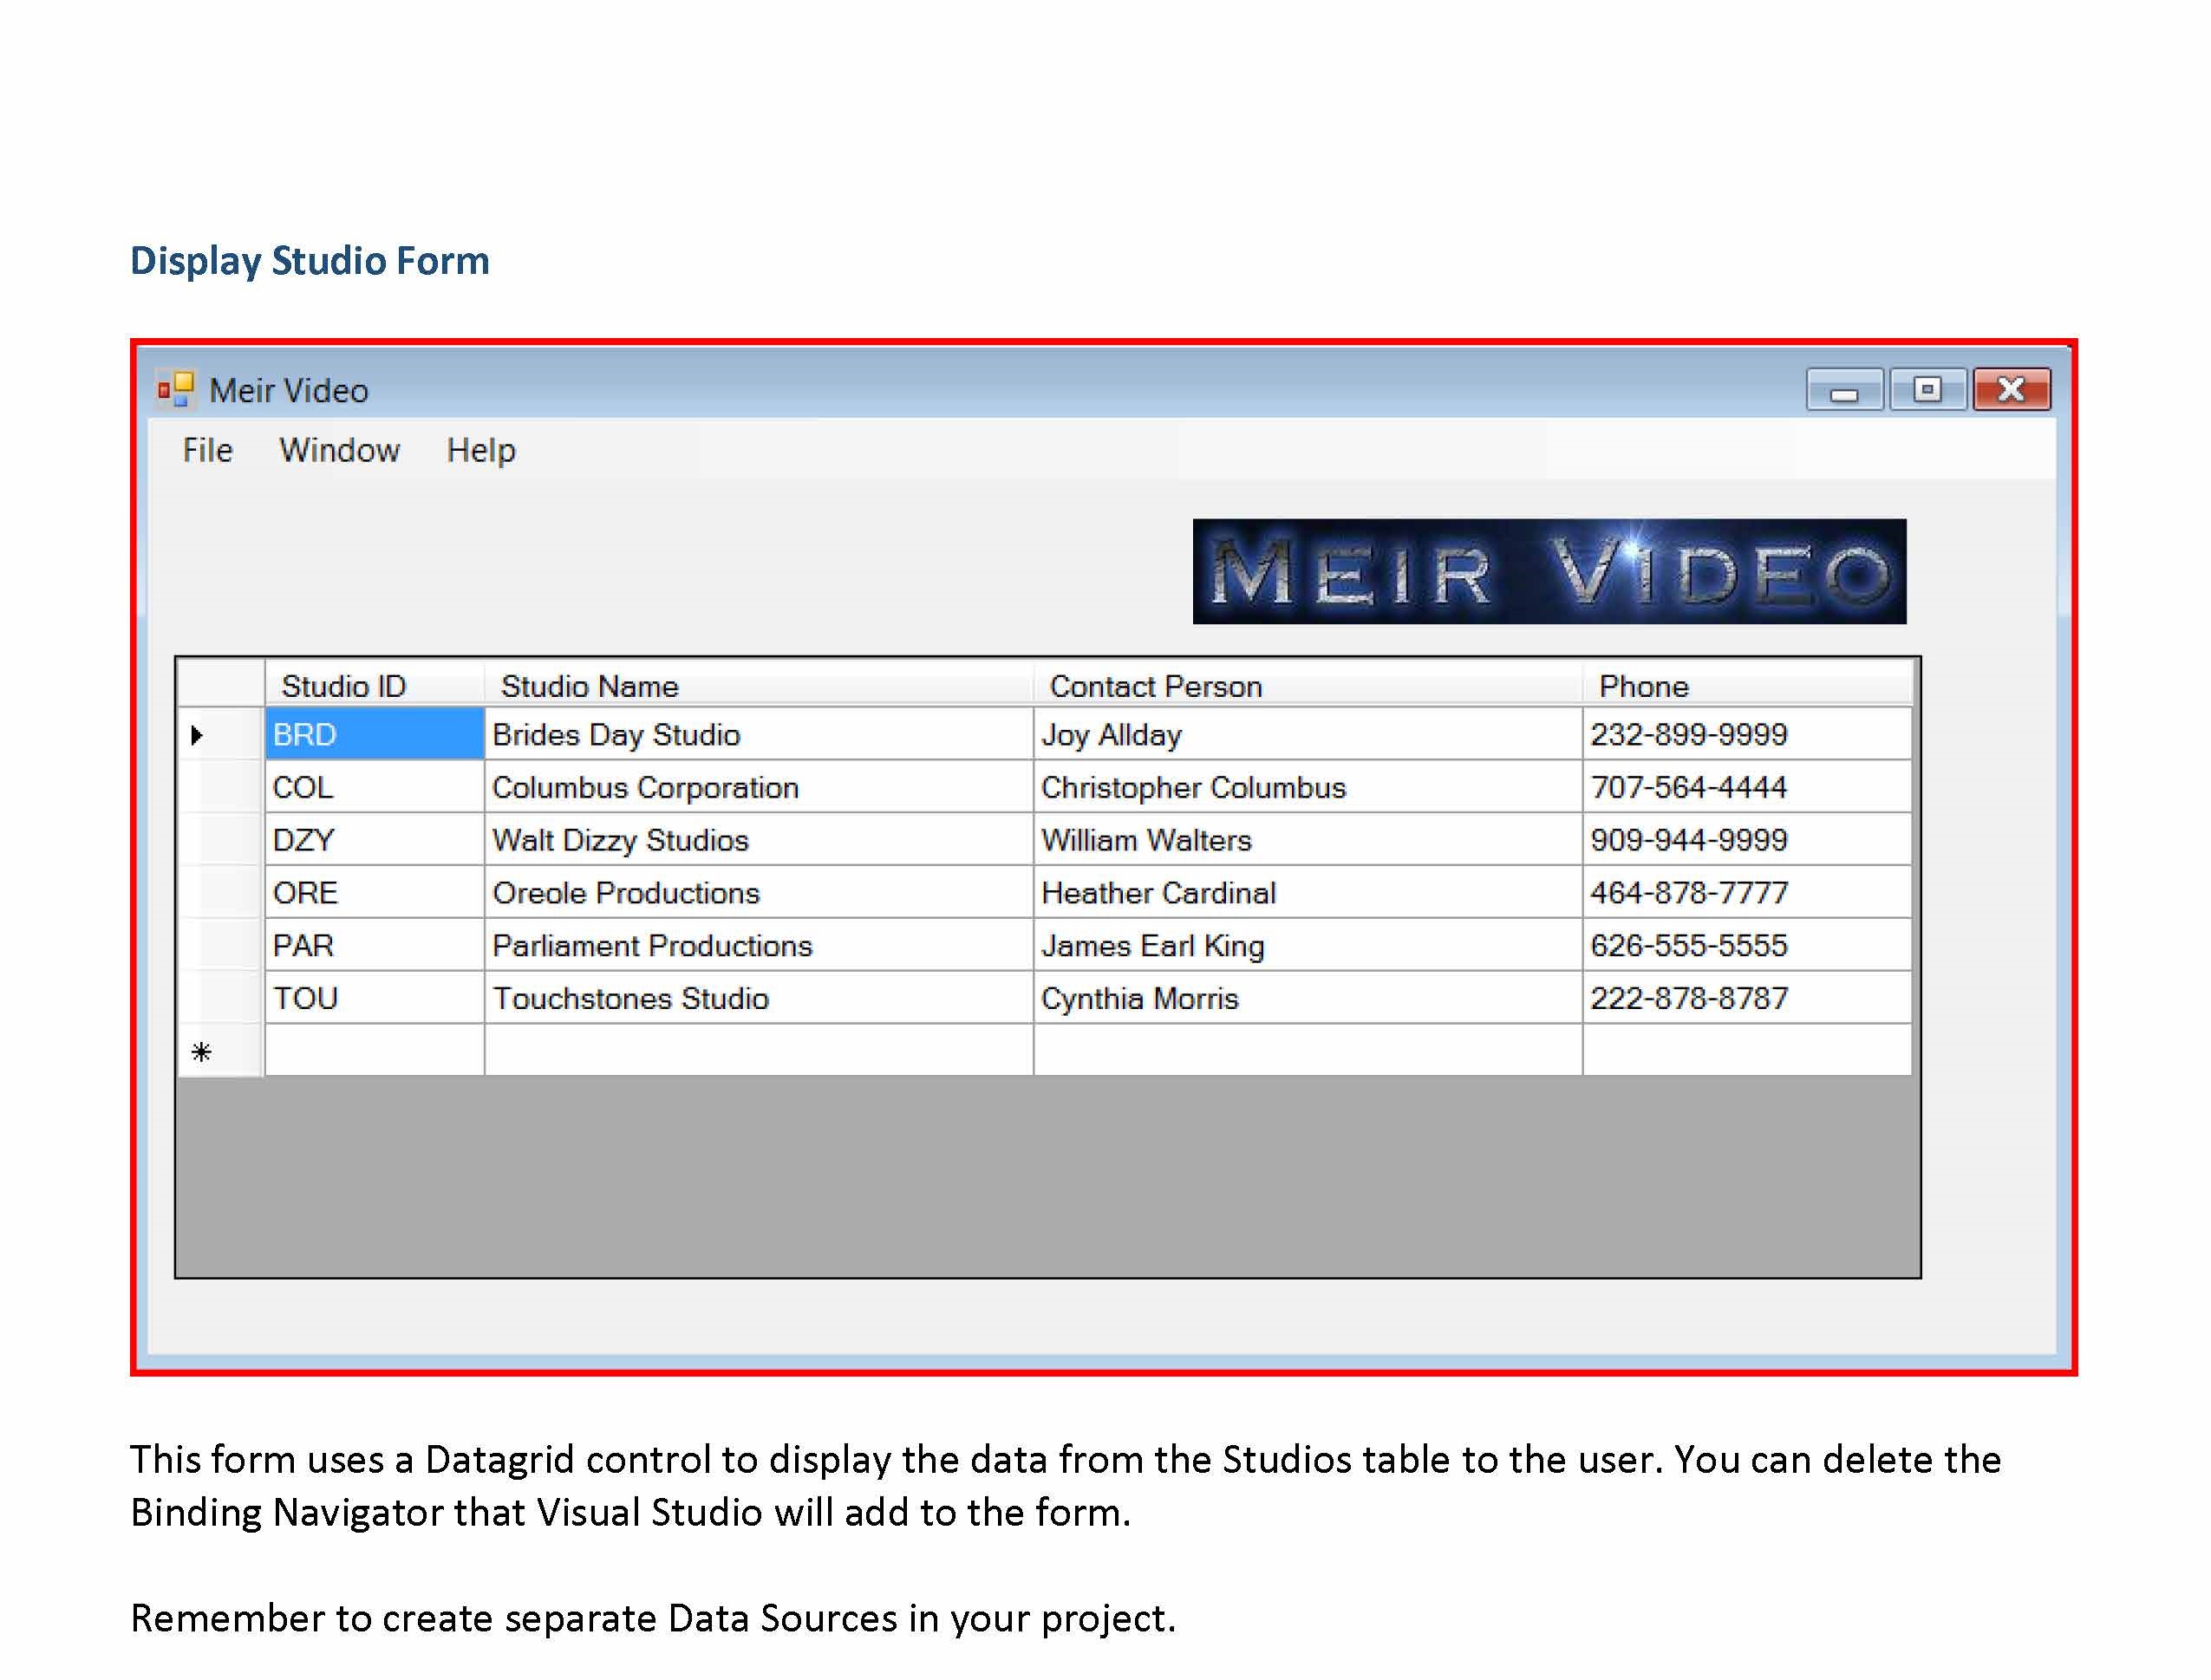The height and width of the screenshot is (1680, 2211).
Task: Click empty Studio ID cell in new row
Action: (374, 1051)
